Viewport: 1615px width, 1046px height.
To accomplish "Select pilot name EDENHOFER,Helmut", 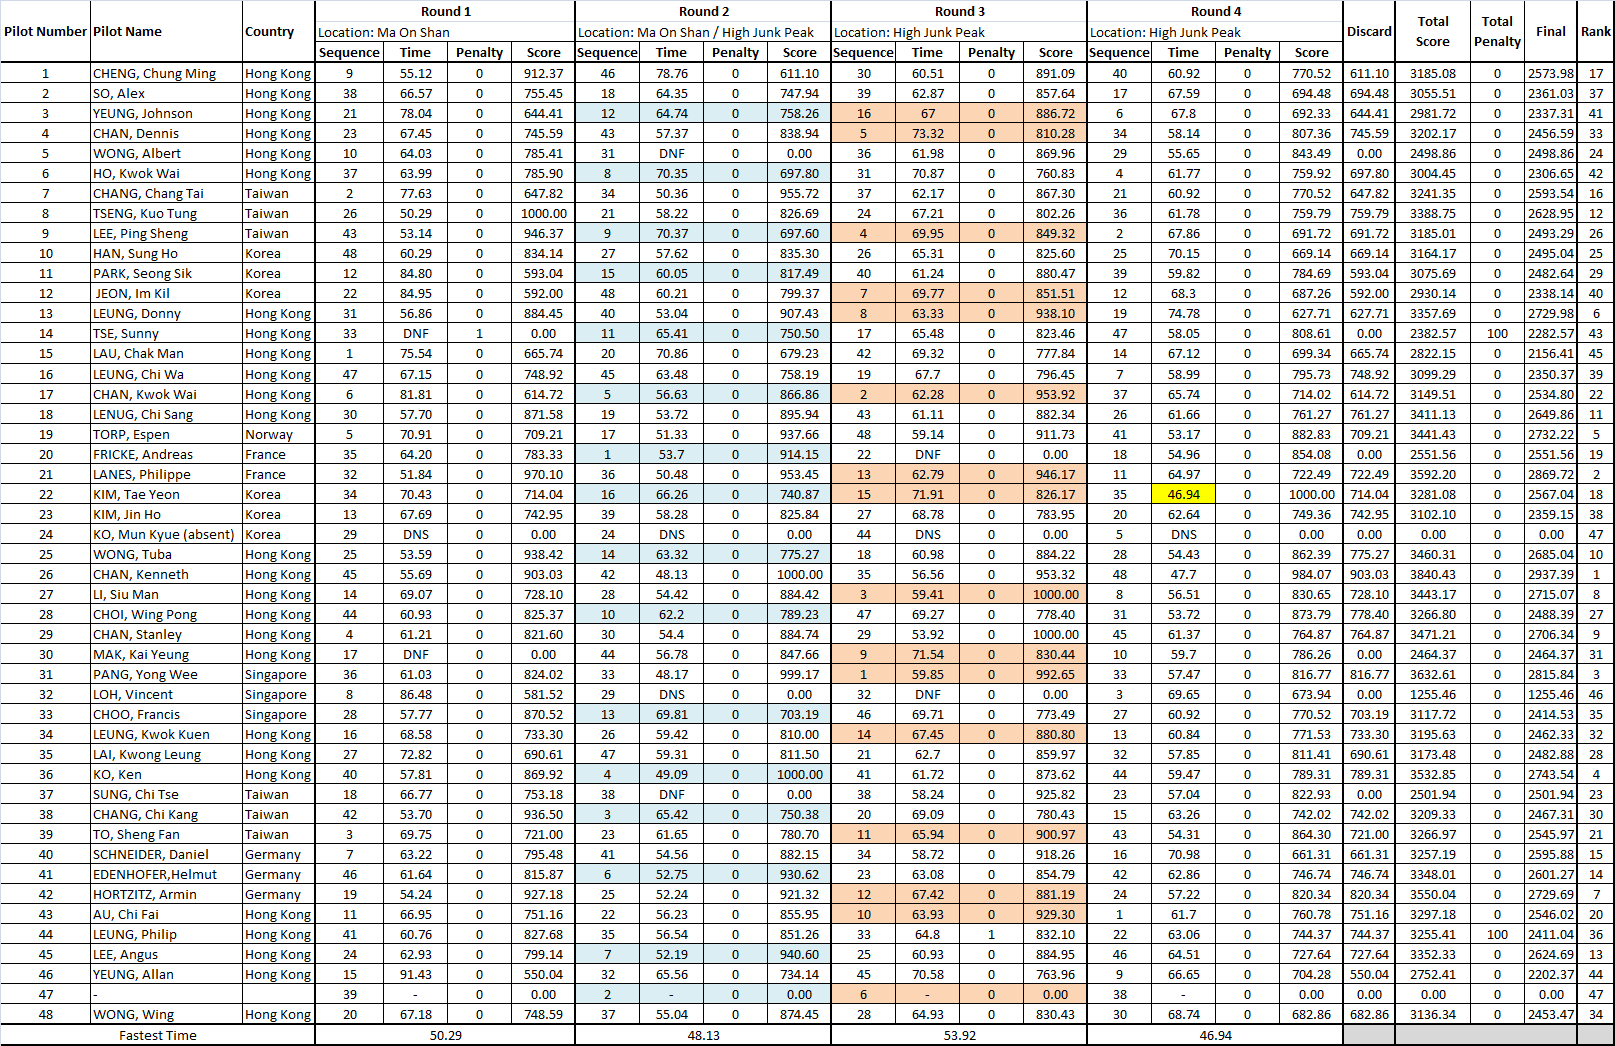I will [x=155, y=875].
